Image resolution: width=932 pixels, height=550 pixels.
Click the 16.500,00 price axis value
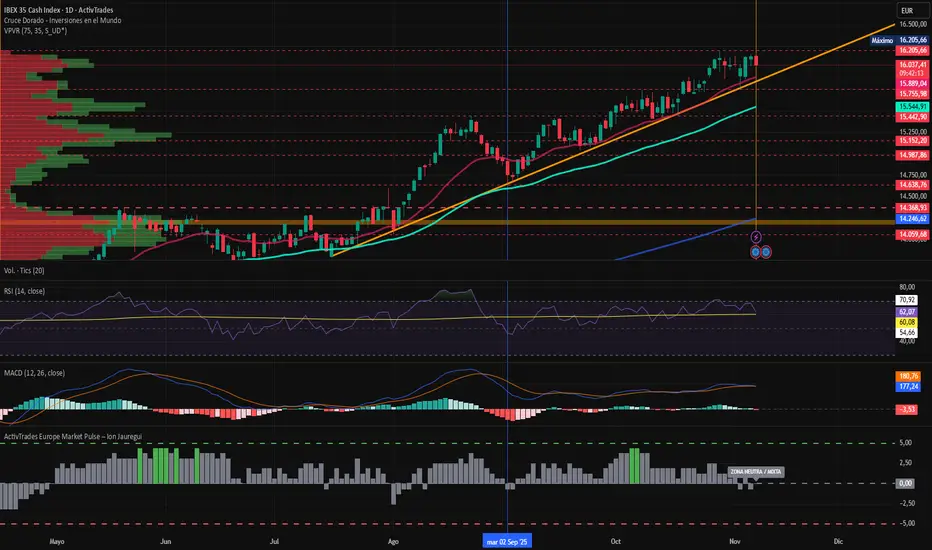(913, 24)
